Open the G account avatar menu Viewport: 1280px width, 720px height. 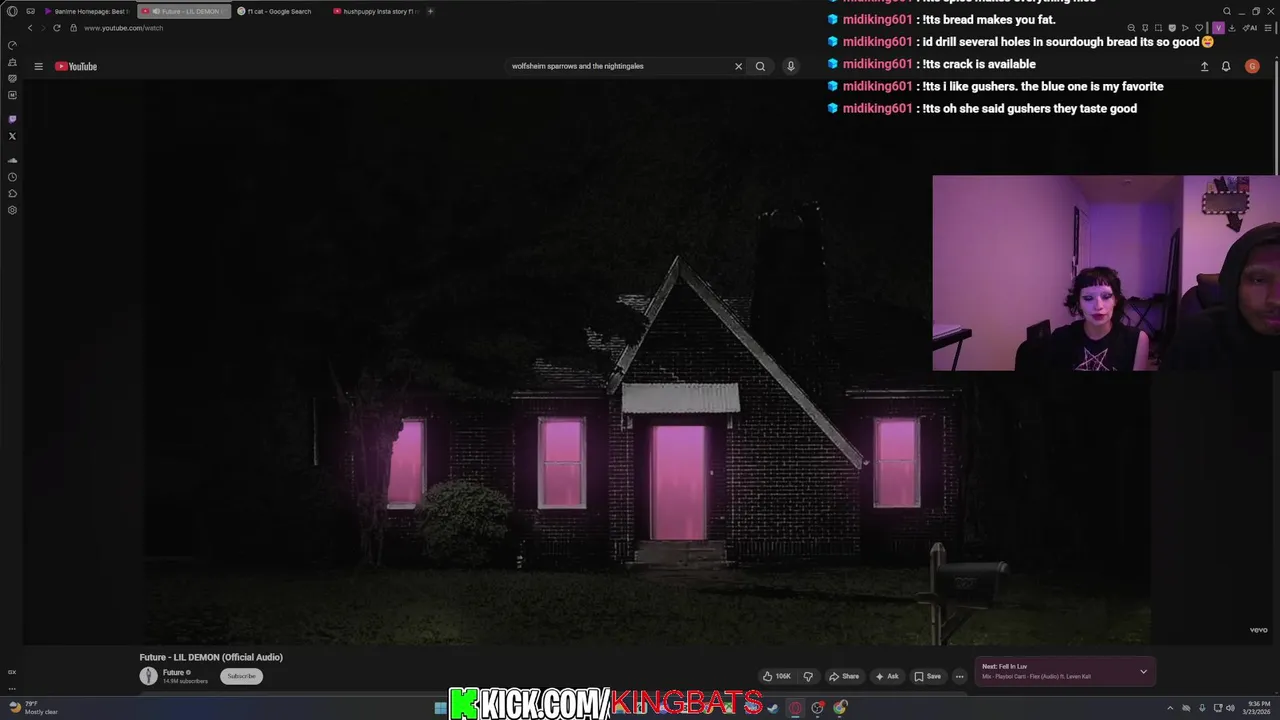pos(1252,66)
